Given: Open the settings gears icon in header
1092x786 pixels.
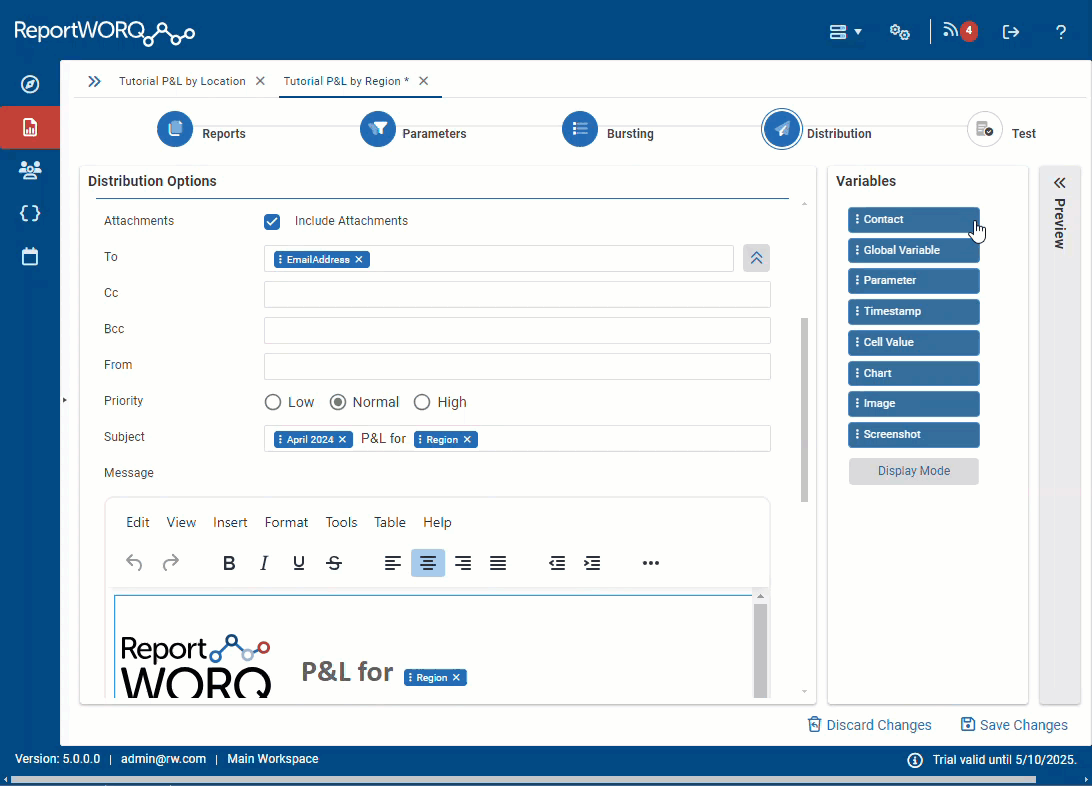Looking at the screenshot, I should pos(899,32).
